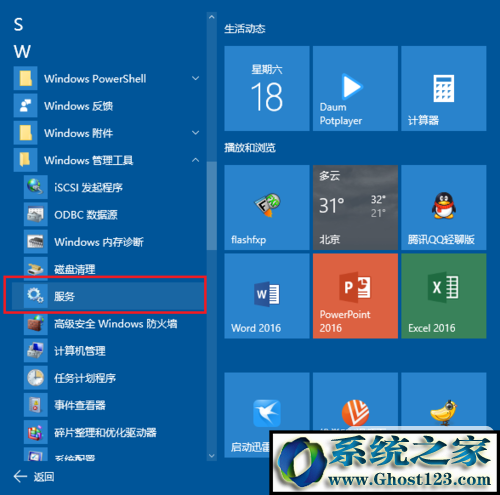
Task: Open the flashfxp tile
Action: pos(267,207)
